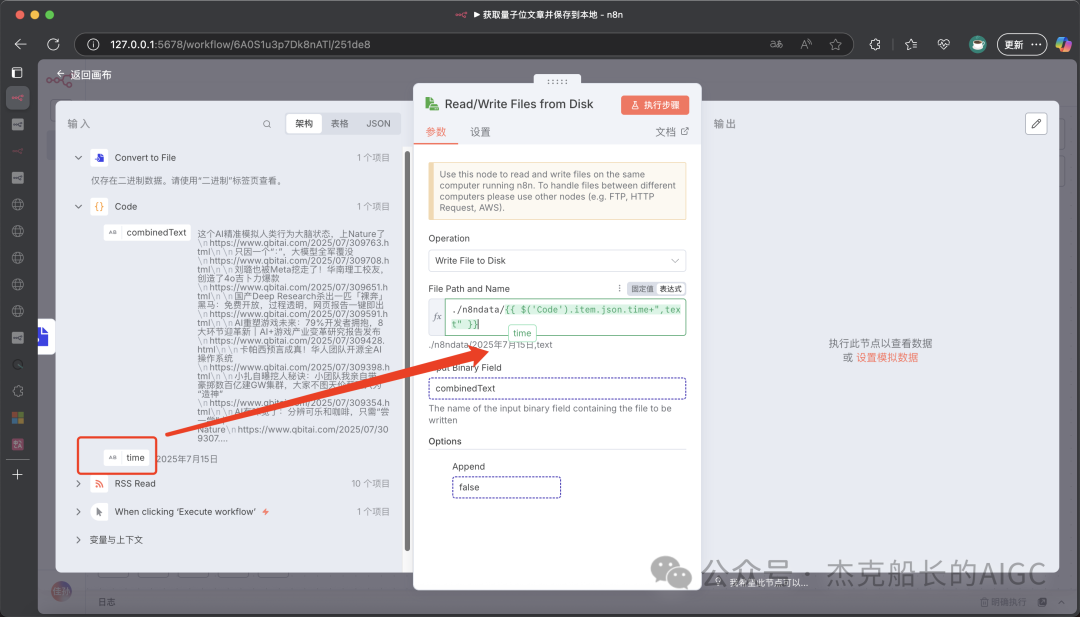The width and height of the screenshot is (1080, 617).
Task: Grab the panel drag handle dots
Action: tap(557, 81)
